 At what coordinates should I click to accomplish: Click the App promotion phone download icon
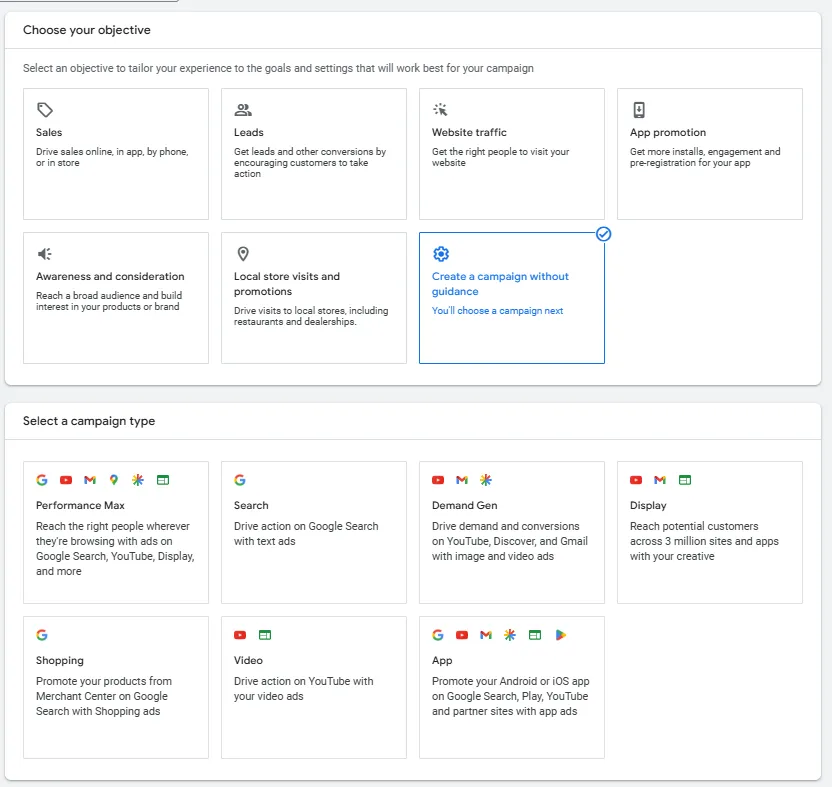(x=639, y=110)
